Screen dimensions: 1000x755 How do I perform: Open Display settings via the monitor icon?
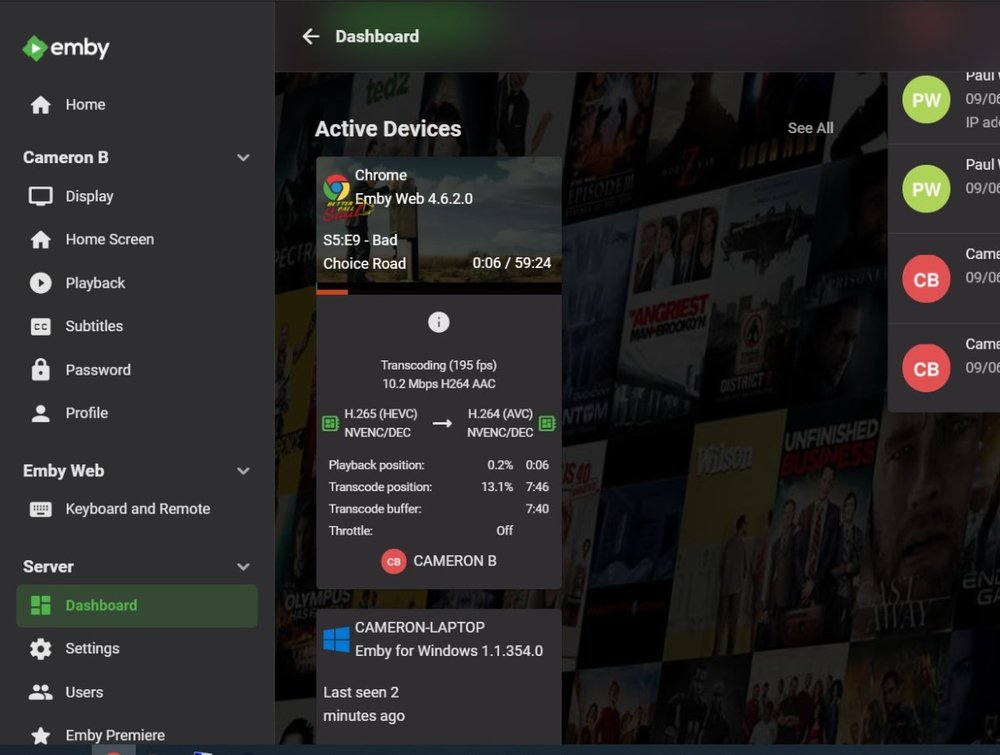pos(40,196)
